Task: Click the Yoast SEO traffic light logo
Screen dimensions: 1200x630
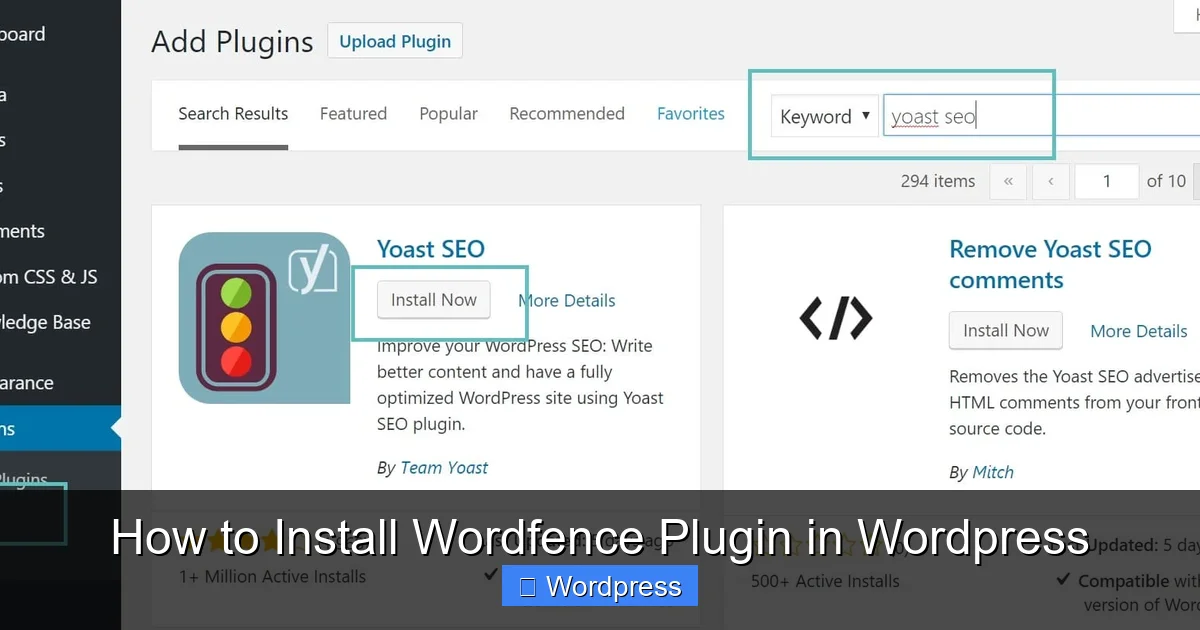Action: (263, 318)
